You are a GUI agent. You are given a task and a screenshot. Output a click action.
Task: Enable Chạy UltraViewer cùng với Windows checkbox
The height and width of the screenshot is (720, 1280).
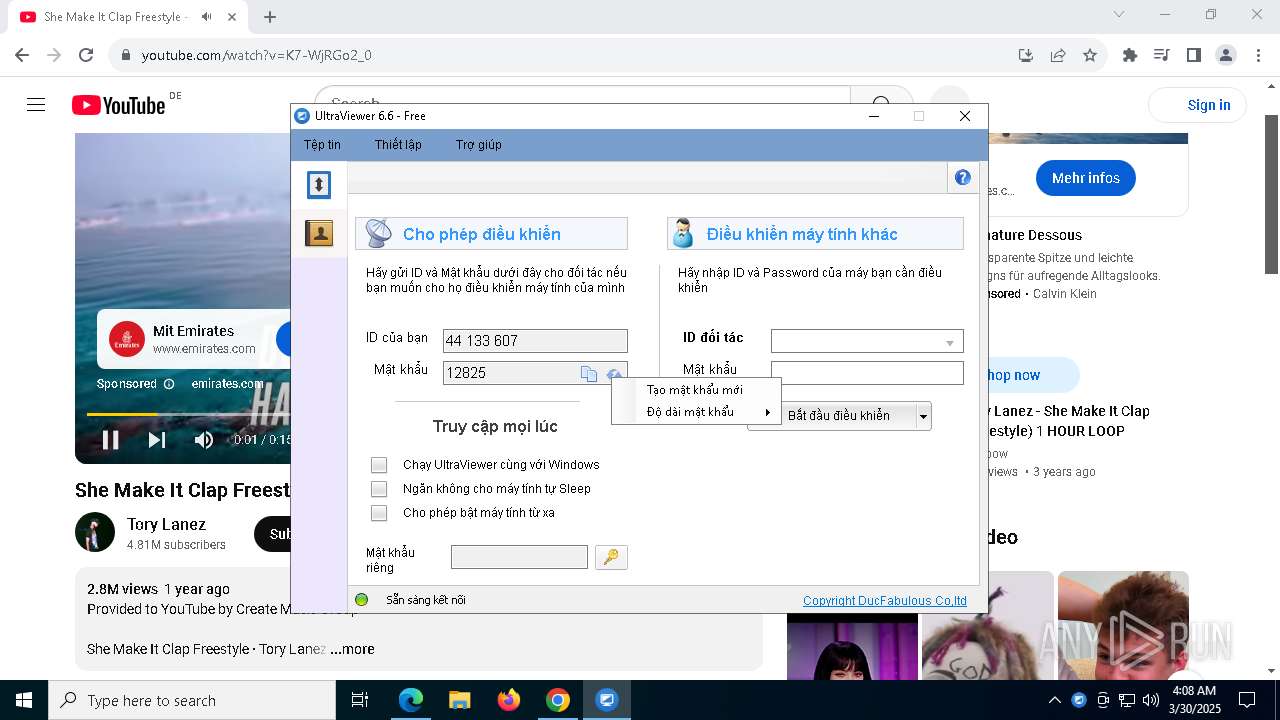tap(379, 465)
